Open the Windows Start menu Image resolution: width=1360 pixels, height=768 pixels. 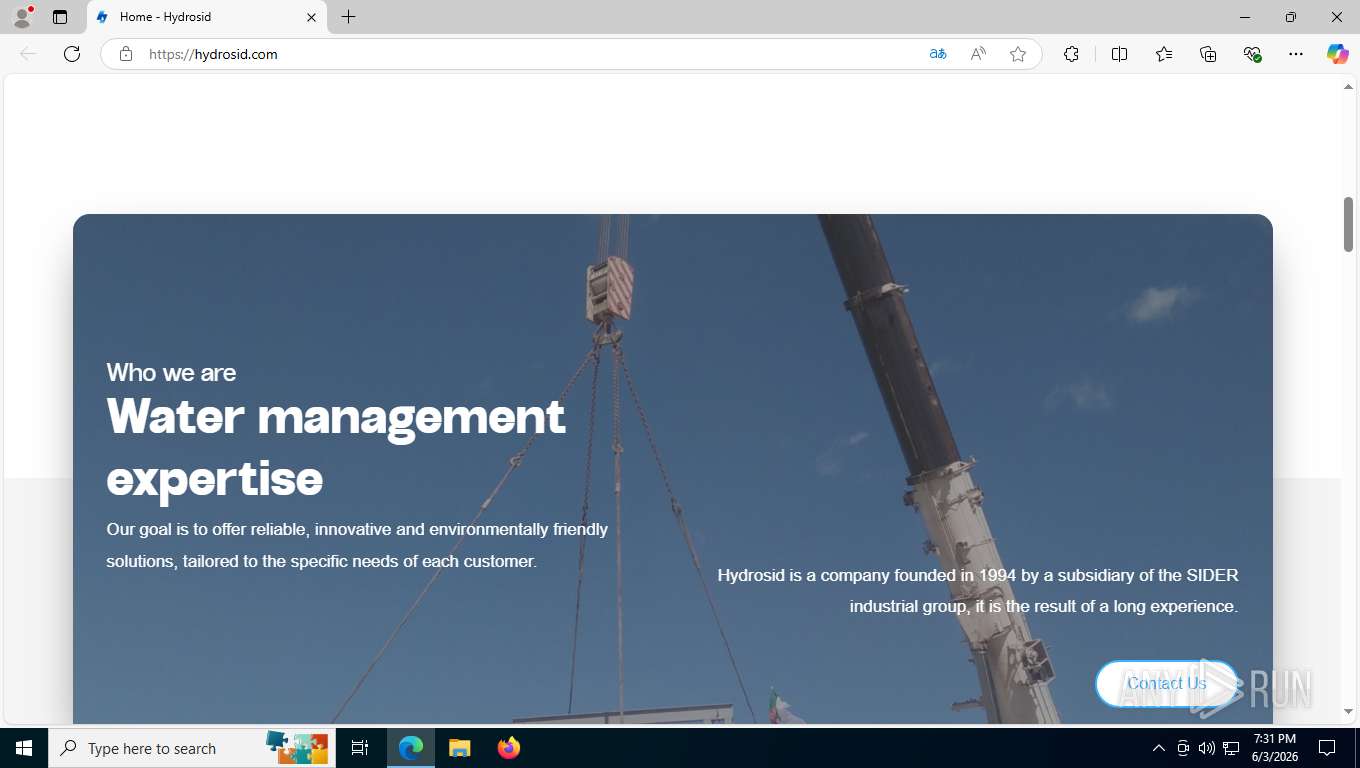(24, 748)
